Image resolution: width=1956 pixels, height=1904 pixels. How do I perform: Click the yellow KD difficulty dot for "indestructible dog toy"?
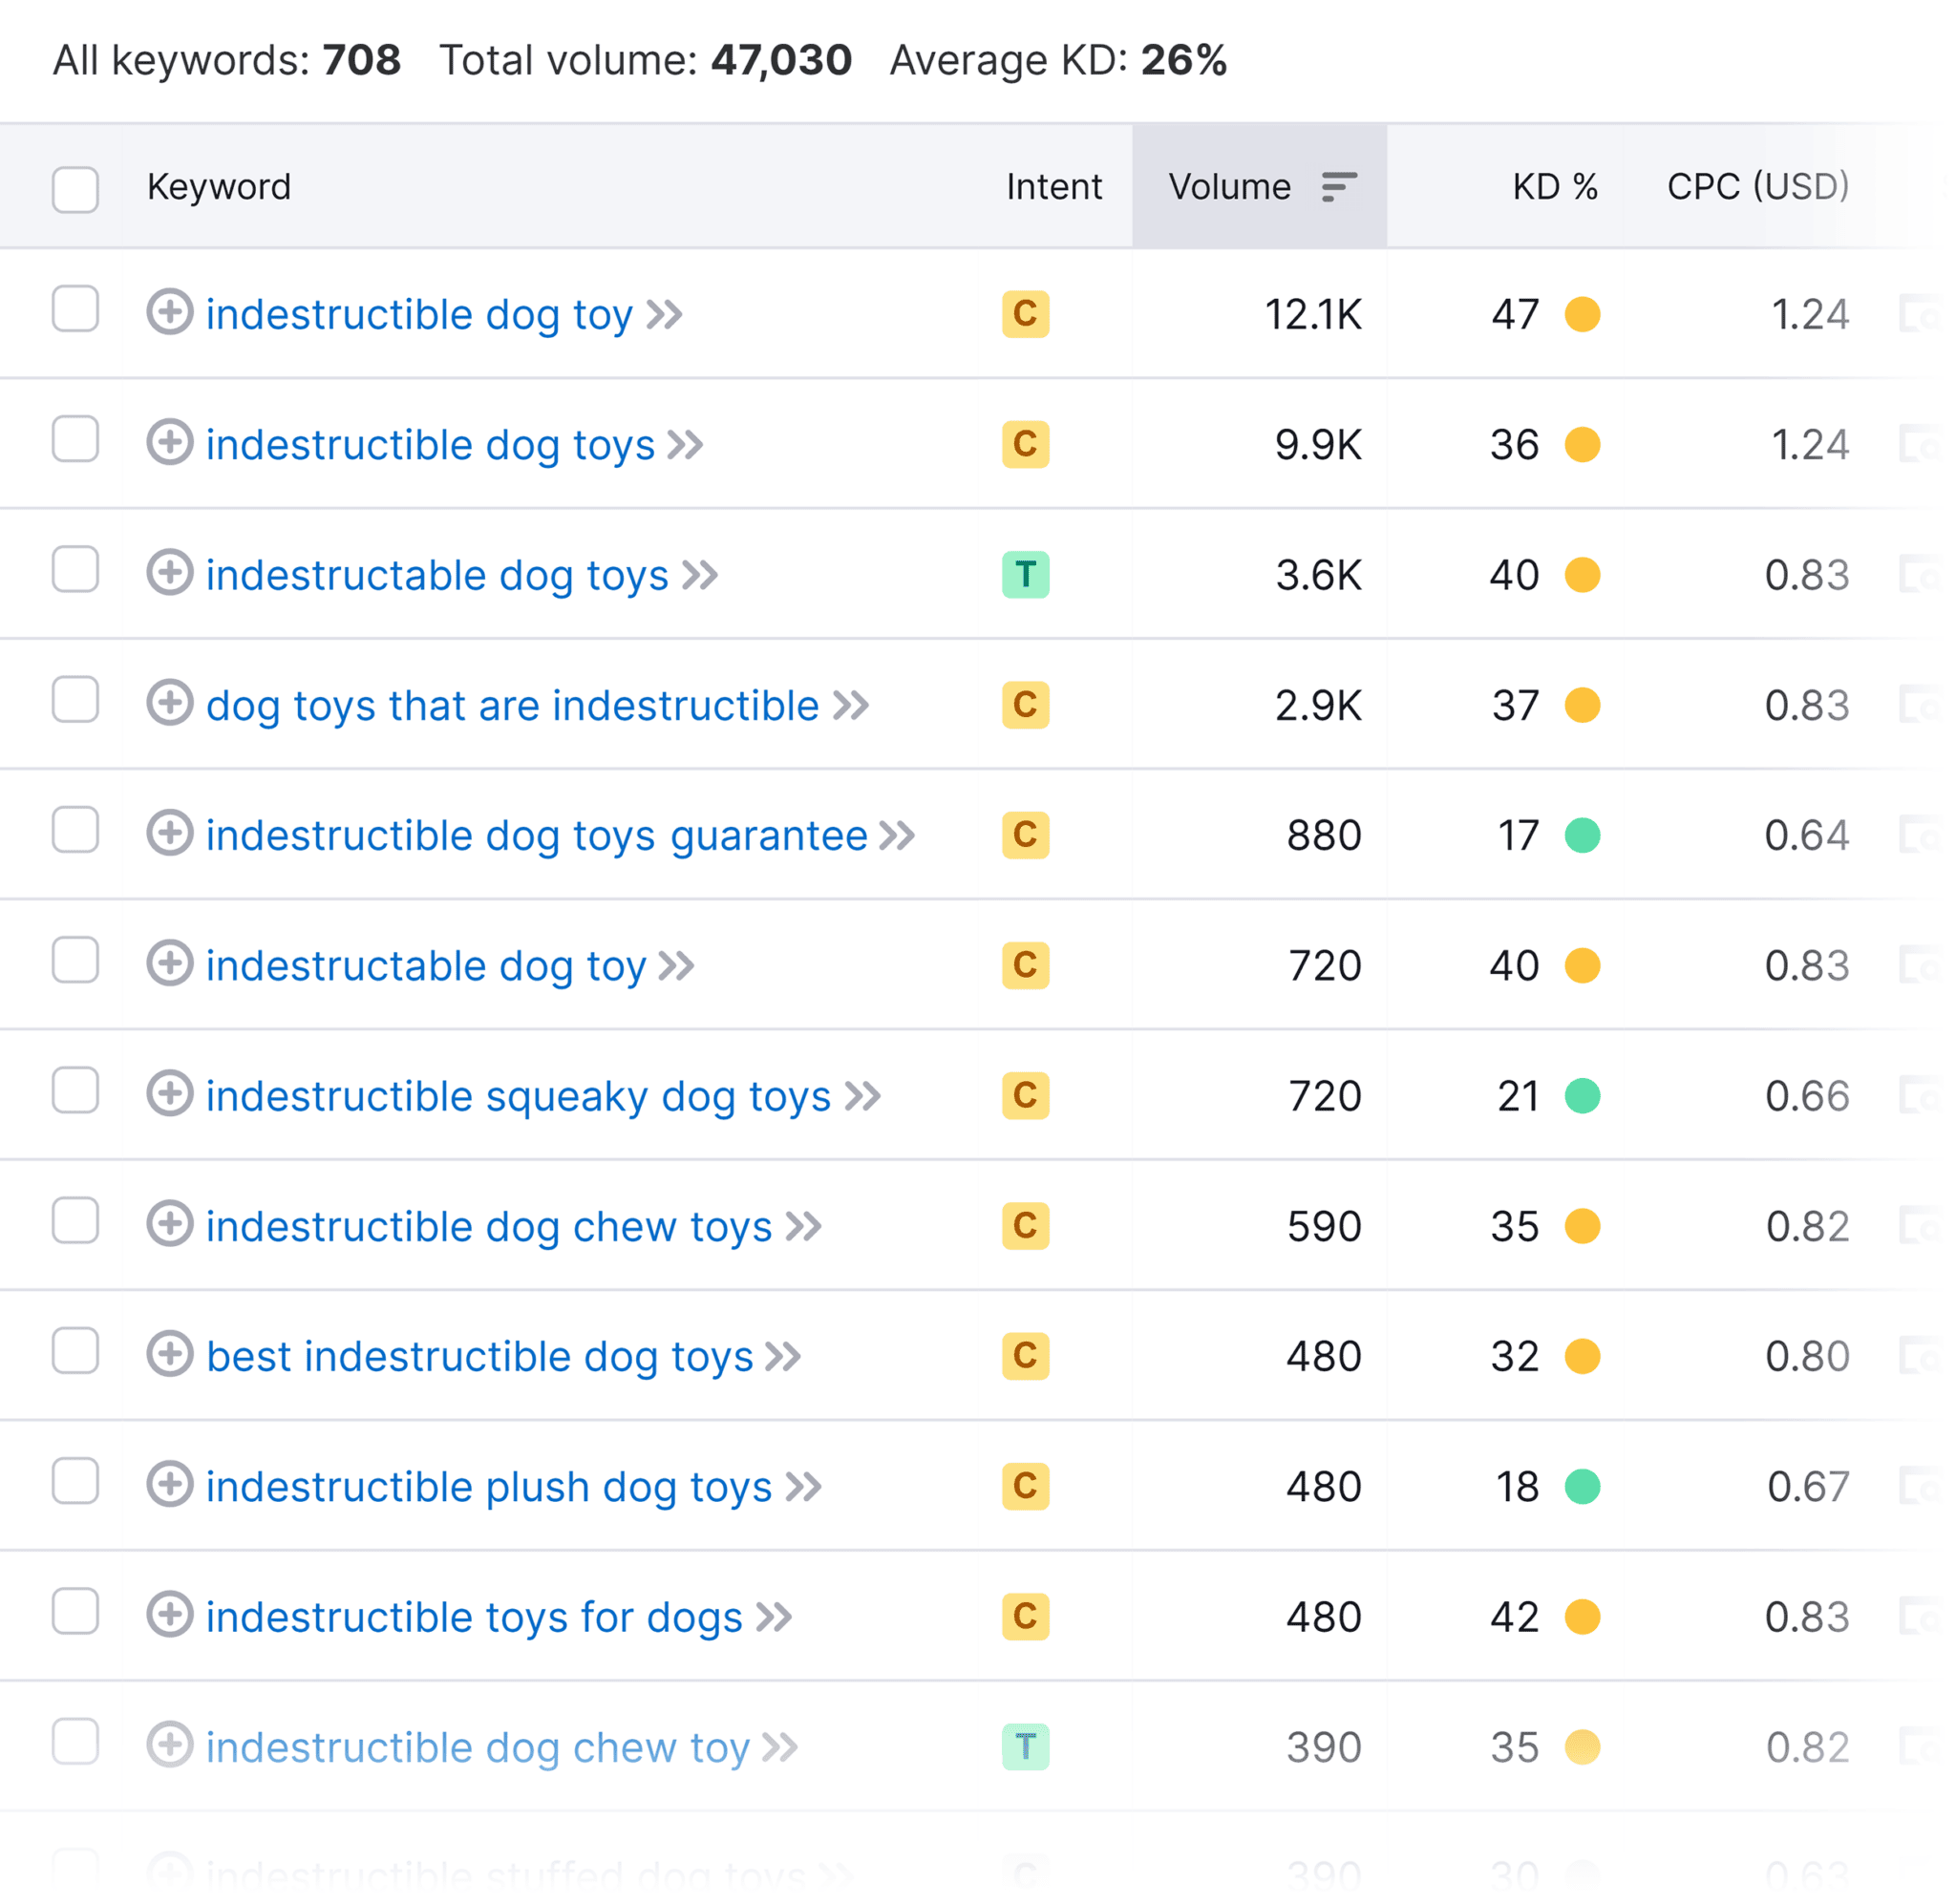click(1581, 313)
